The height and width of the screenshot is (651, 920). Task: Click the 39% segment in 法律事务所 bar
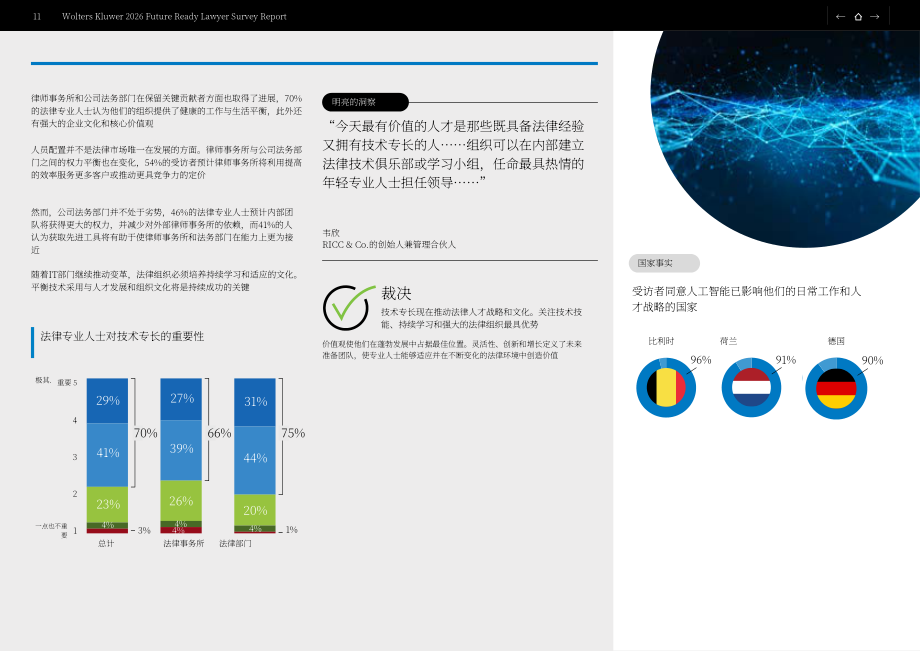(x=181, y=450)
